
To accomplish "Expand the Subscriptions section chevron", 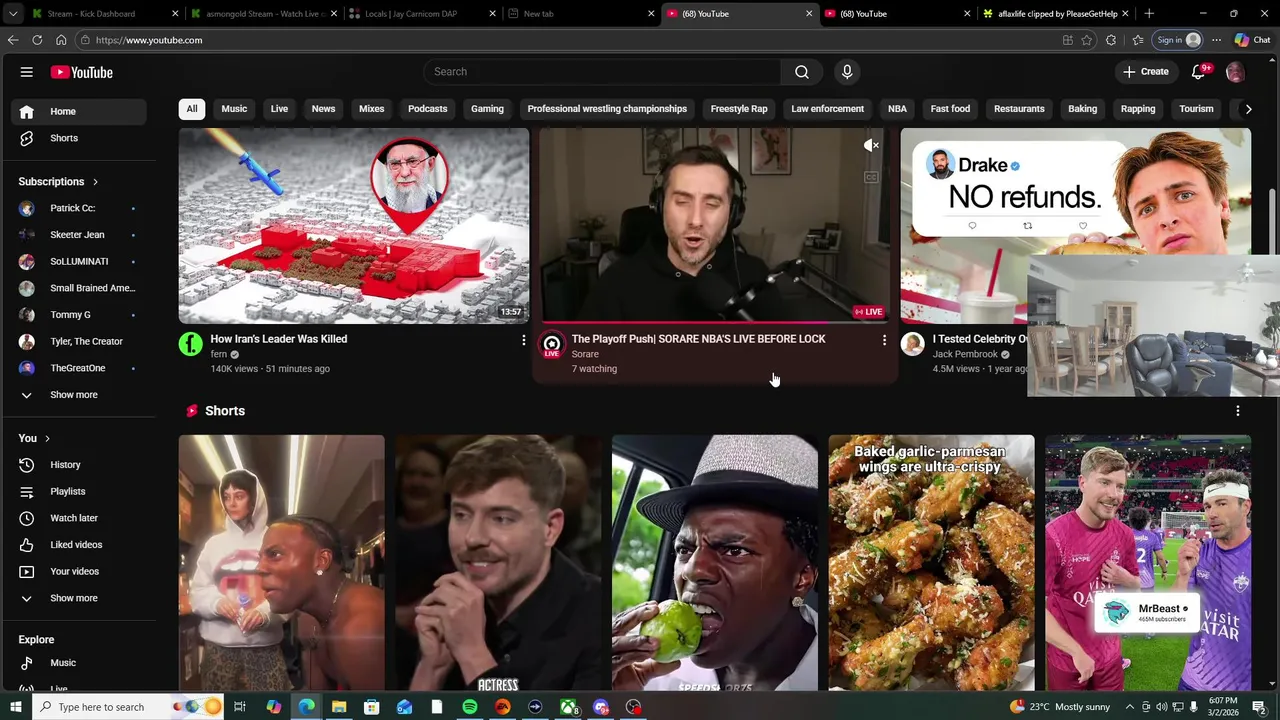I will pos(95,182).
